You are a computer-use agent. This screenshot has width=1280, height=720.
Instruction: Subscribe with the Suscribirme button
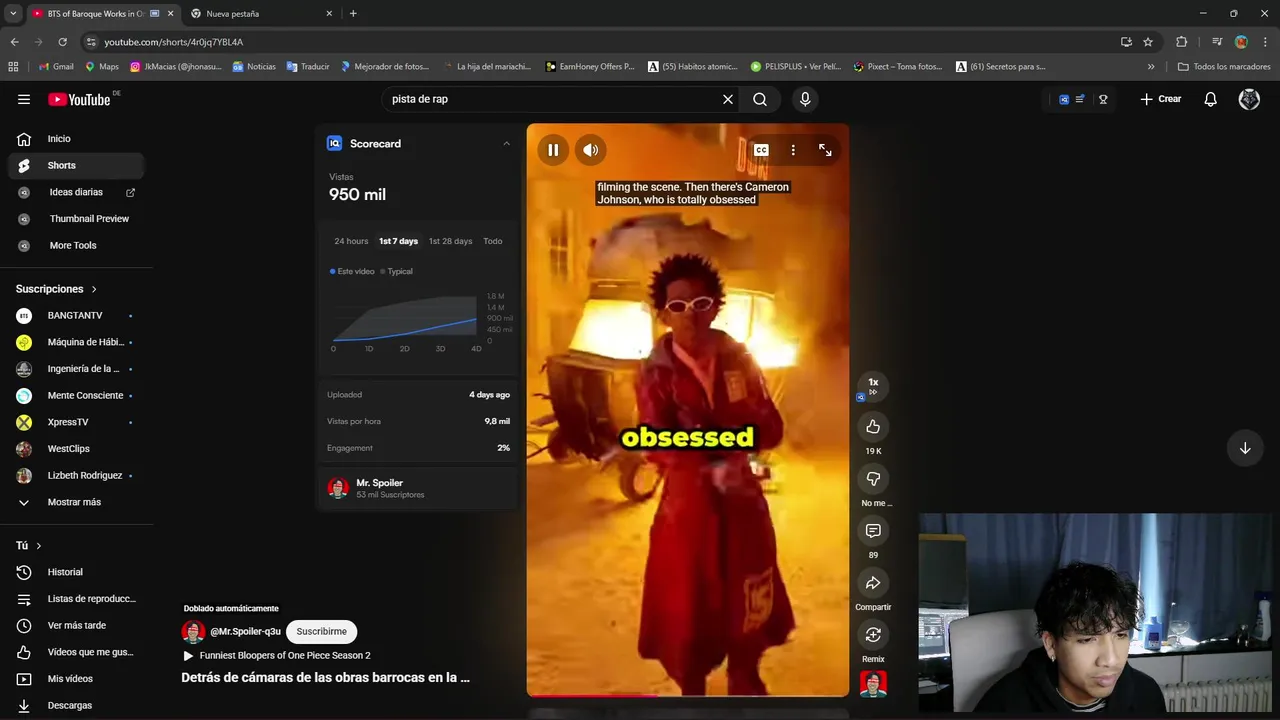click(321, 632)
